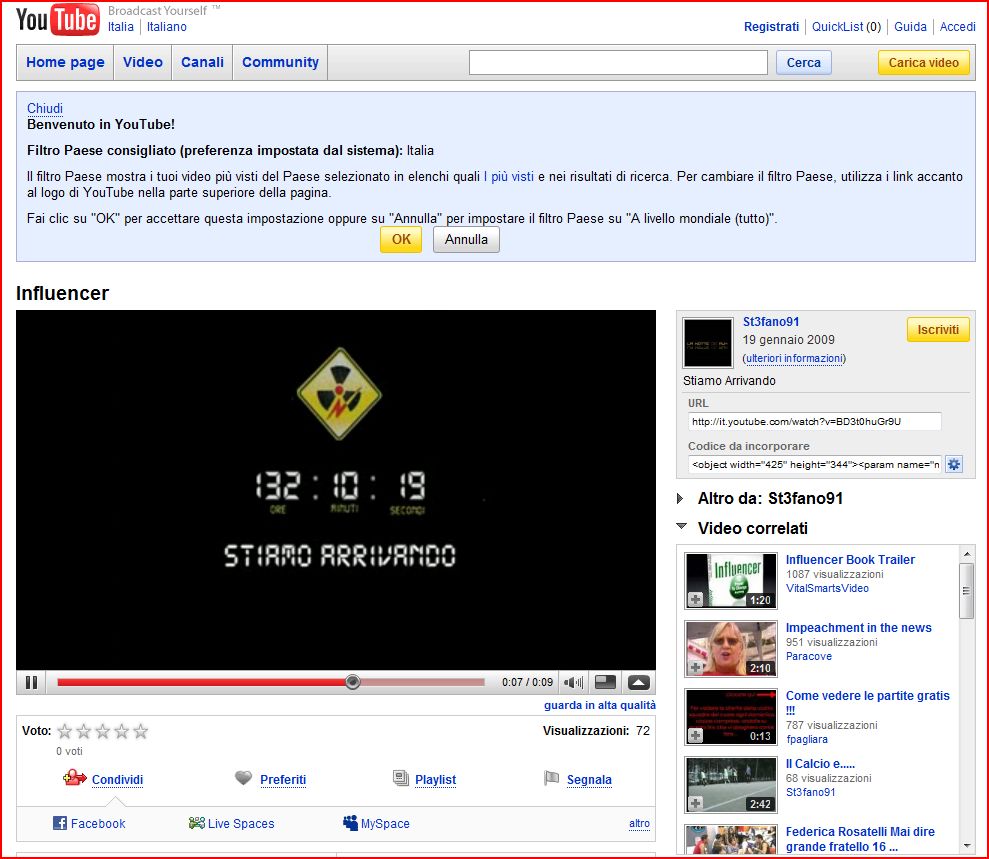Flag video using Segnala
The height and width of the screenshot is (859, 989).
coord(588,780)
